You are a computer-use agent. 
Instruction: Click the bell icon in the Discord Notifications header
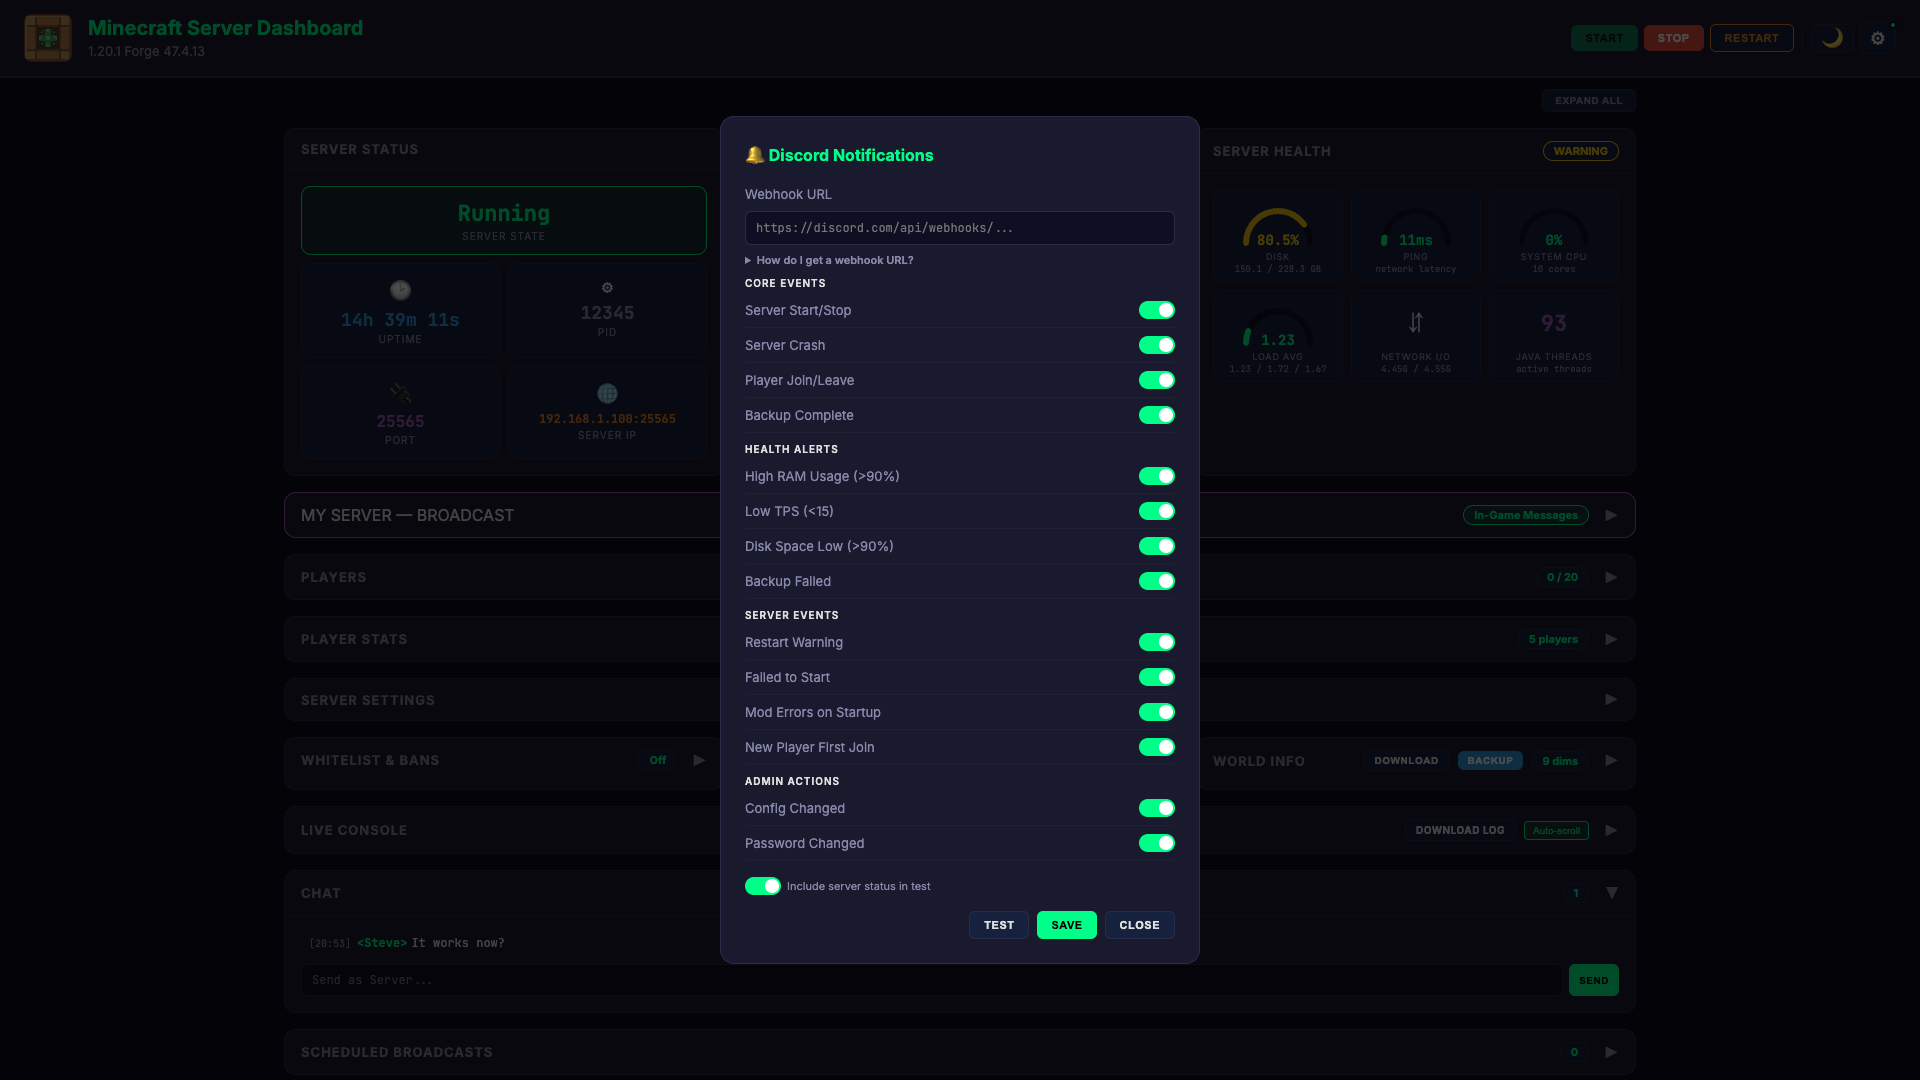click(754, 155)
